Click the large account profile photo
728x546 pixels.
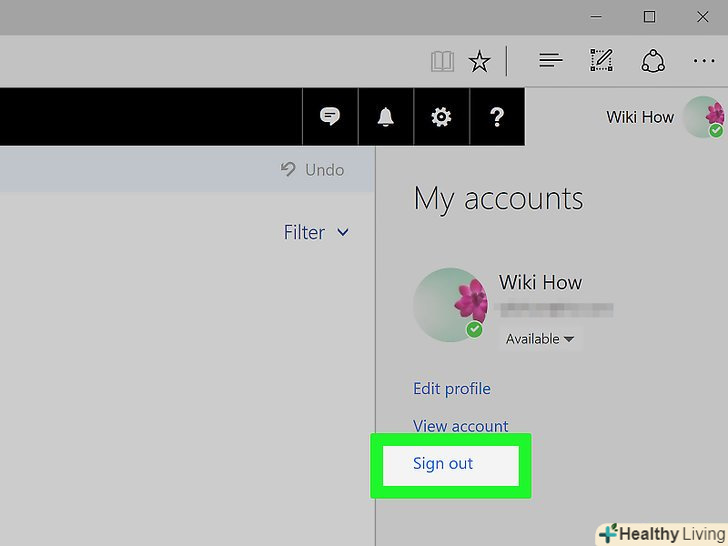(x=450, y=305)
